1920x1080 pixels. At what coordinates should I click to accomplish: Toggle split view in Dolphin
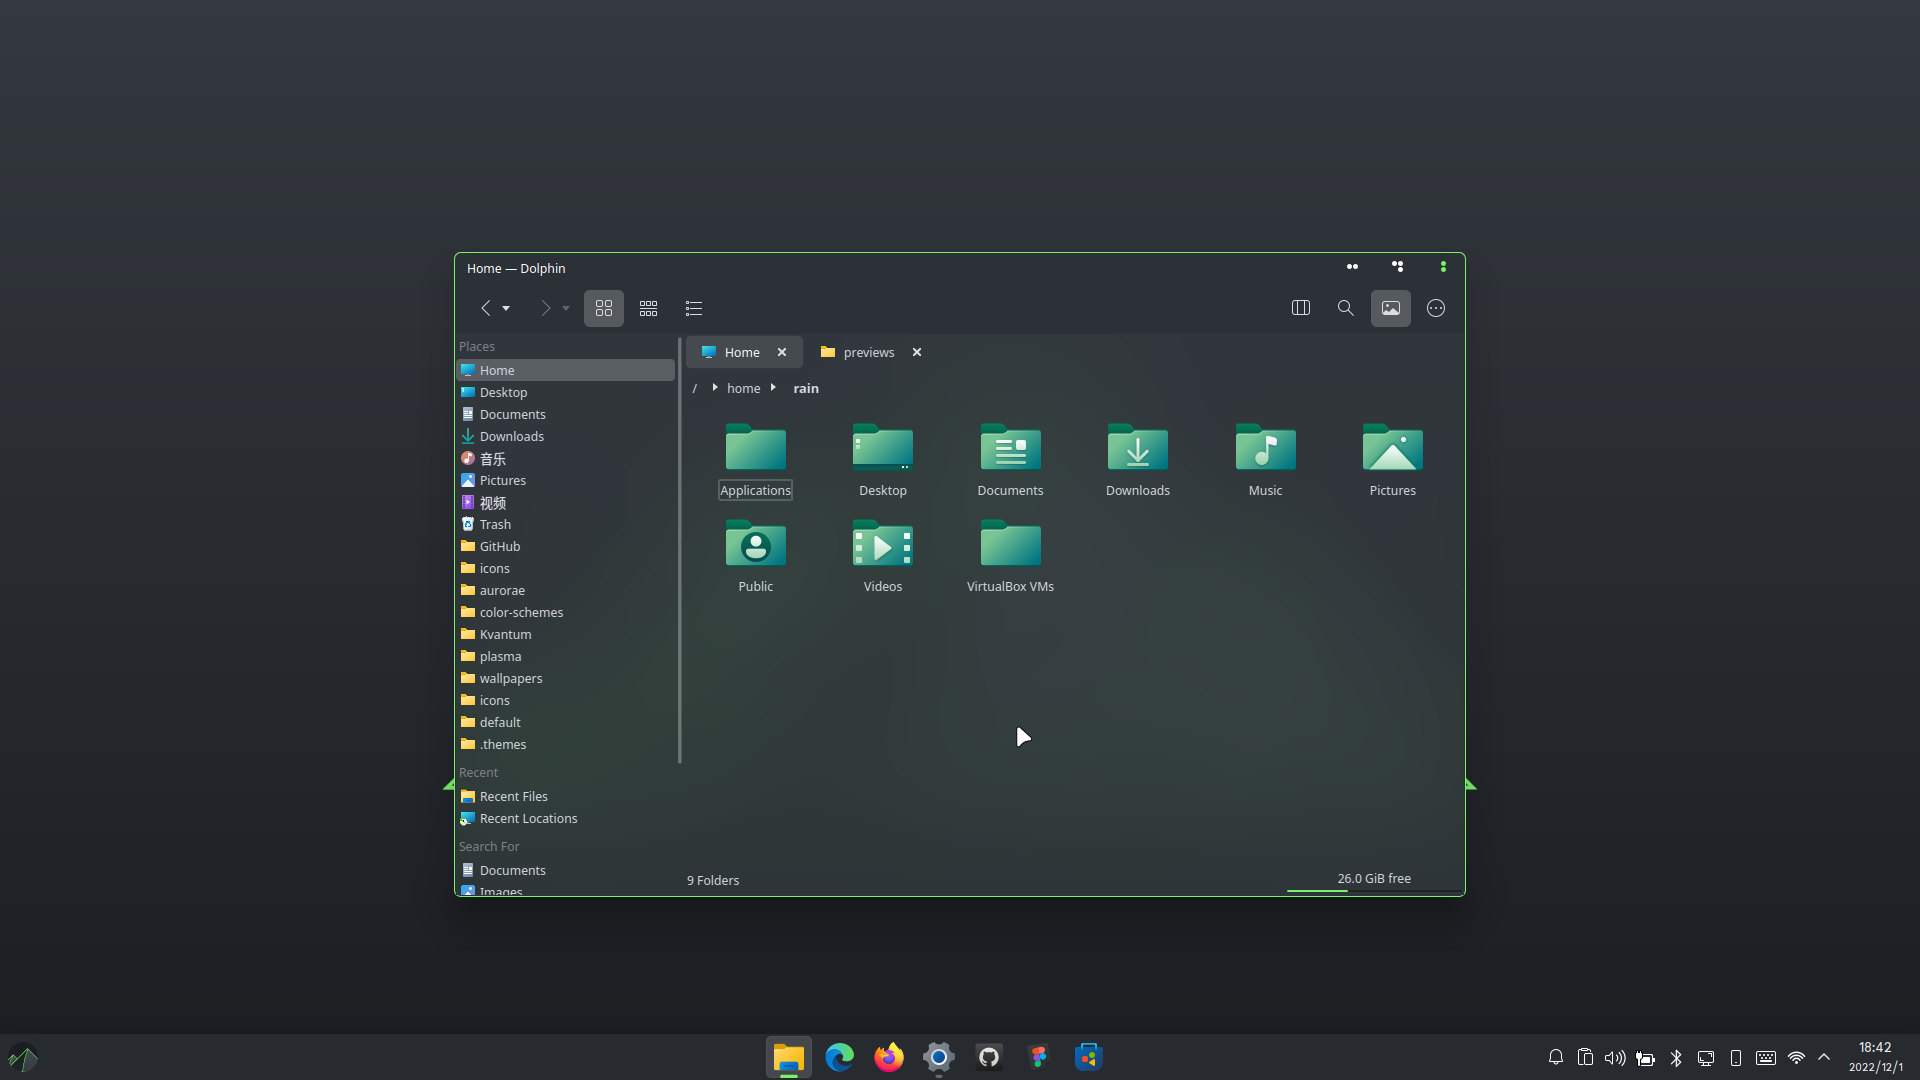(x=1301, y=308)
